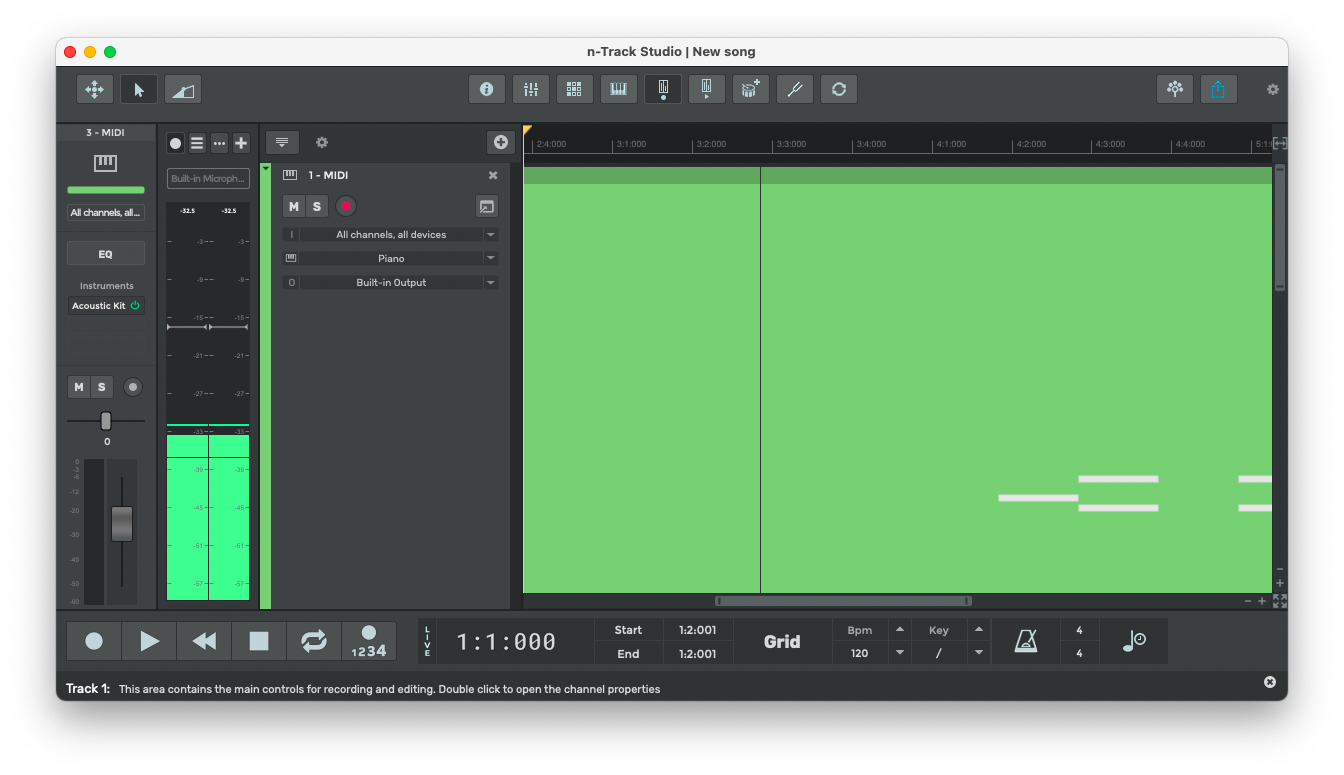Click the piano icon under 3 - MIDI
The height and width of the screenshot is (775, 1344).
(105, 163)
